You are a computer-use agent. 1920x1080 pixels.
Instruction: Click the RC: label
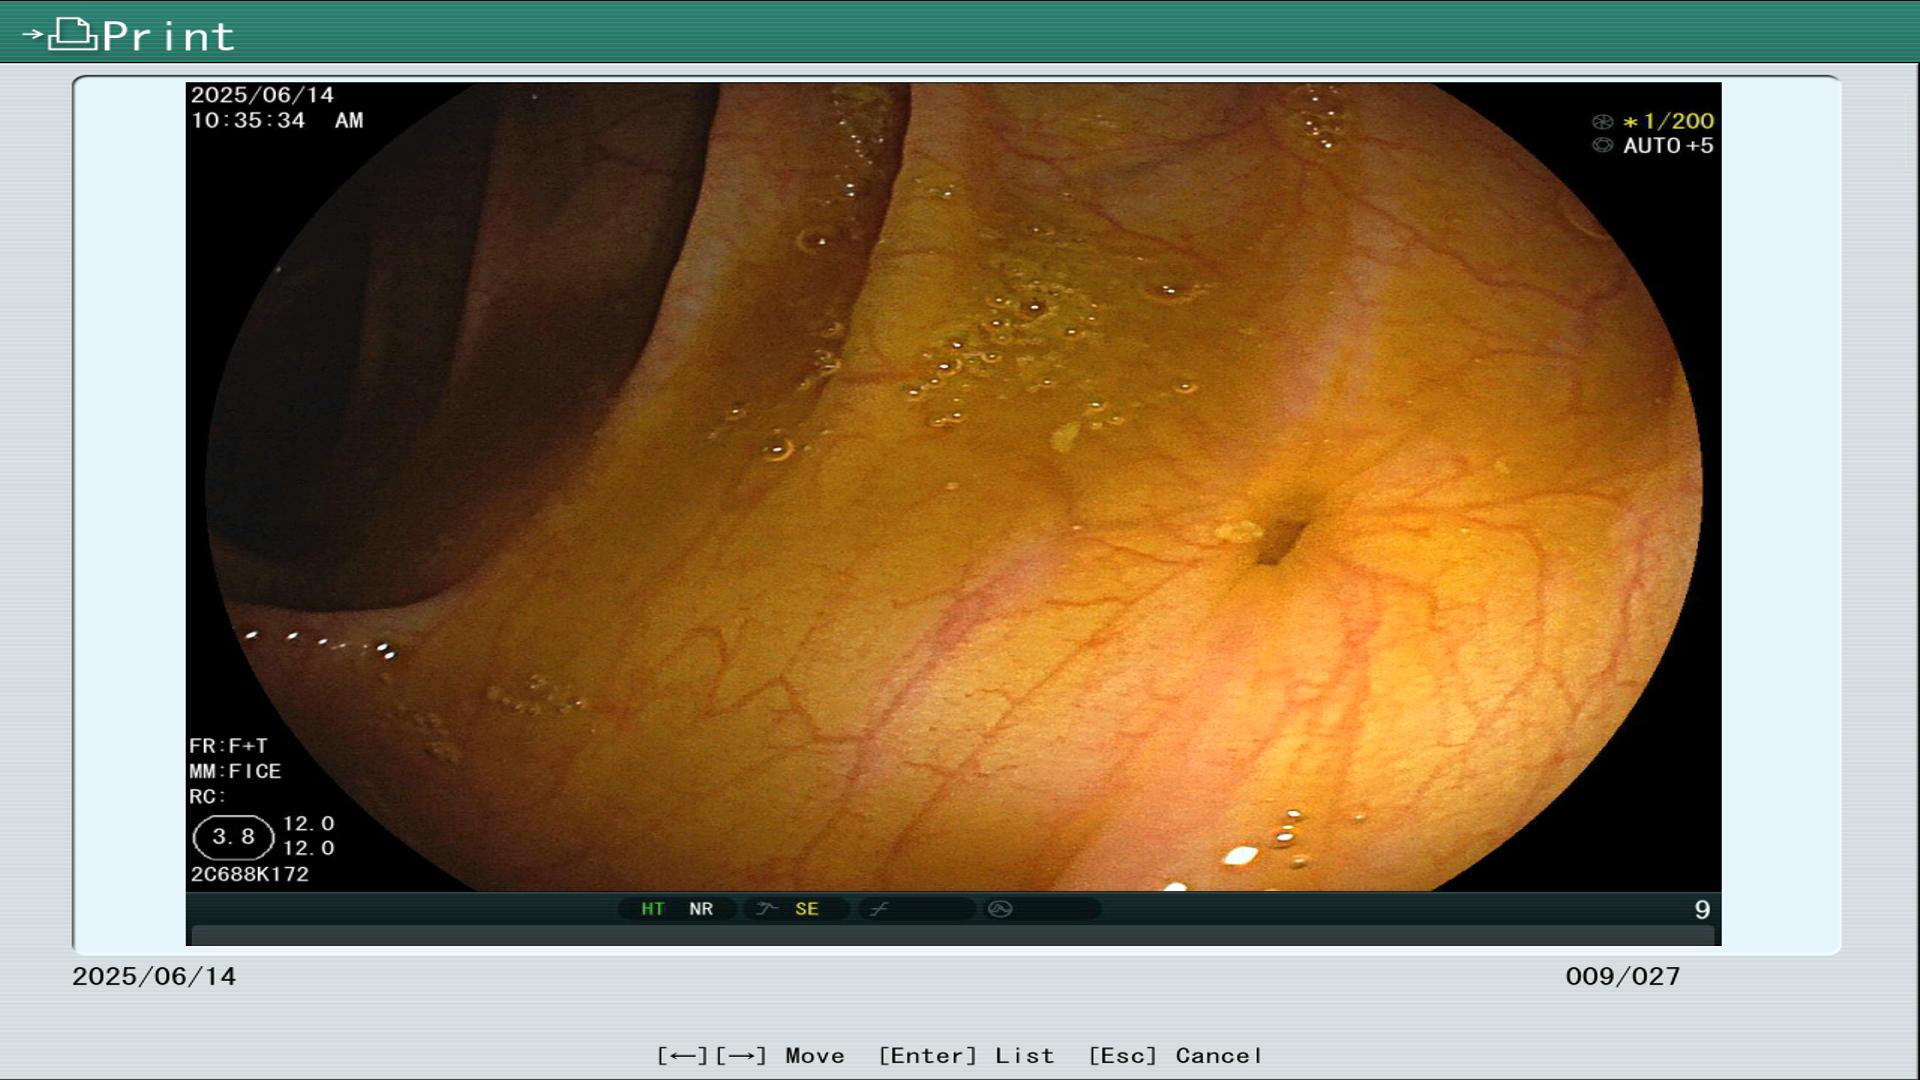point(208,797)
